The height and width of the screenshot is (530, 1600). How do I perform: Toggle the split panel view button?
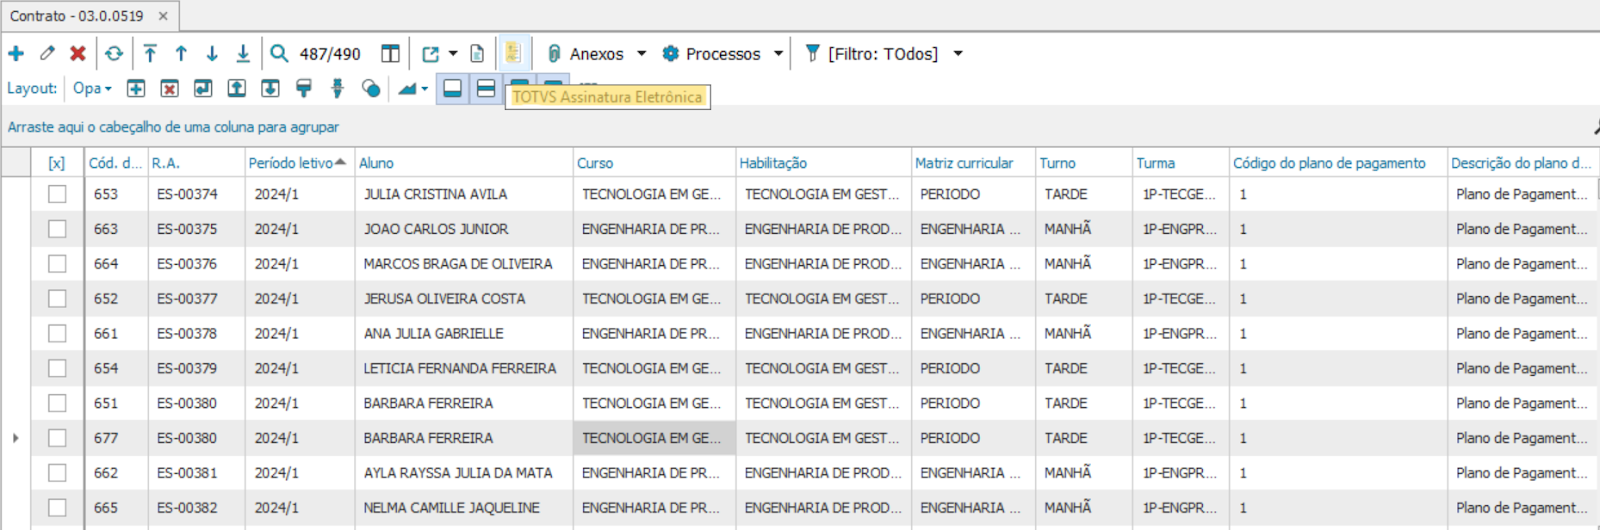(x=486, y=88)
